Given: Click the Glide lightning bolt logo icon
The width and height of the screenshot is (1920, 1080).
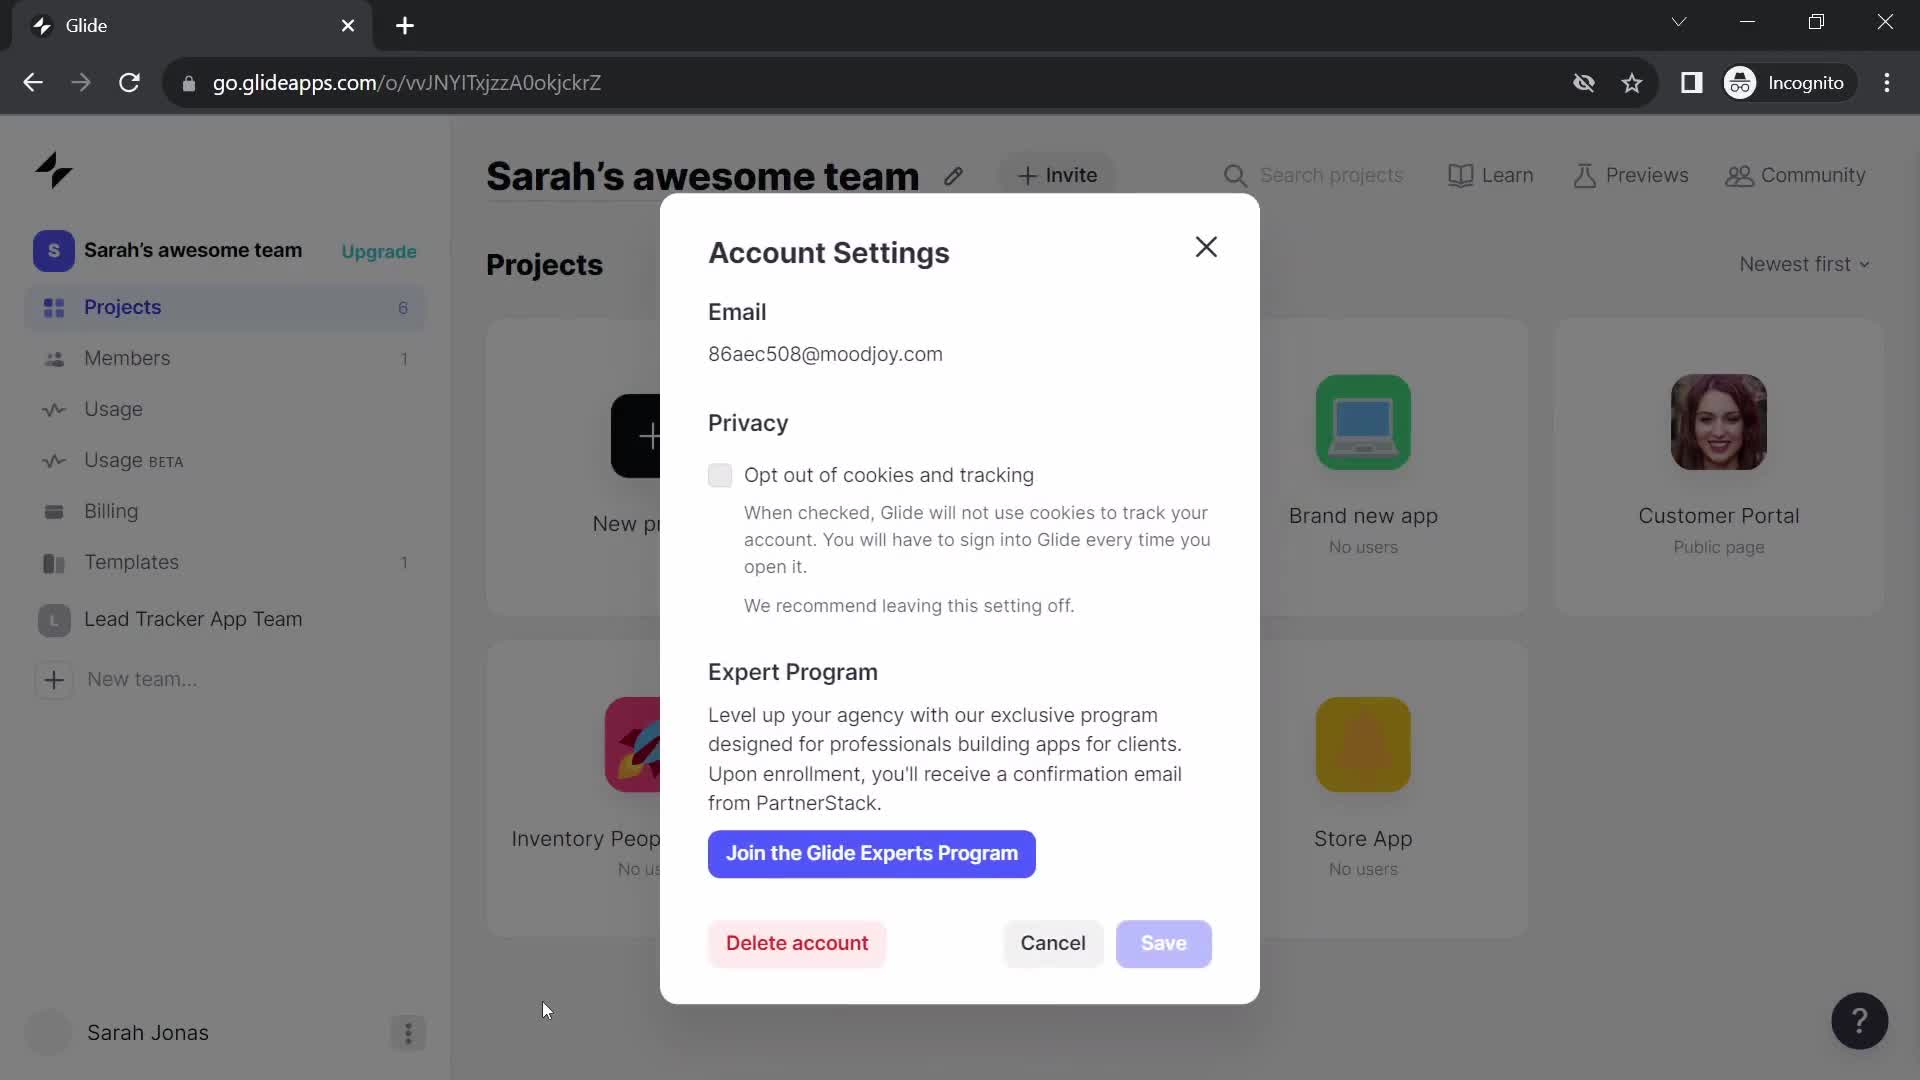Looking at the screenshot, I should (51, 169).
